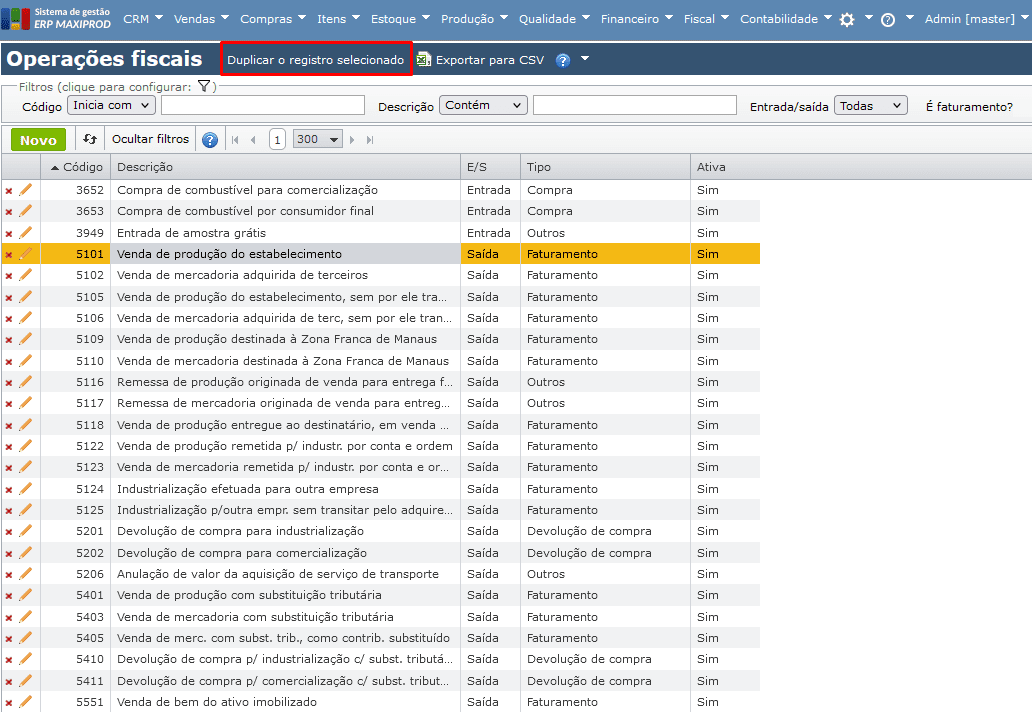Click the filter funnel icon to configure filters
The image size is (1032, 712).
[x=203, y=87]
